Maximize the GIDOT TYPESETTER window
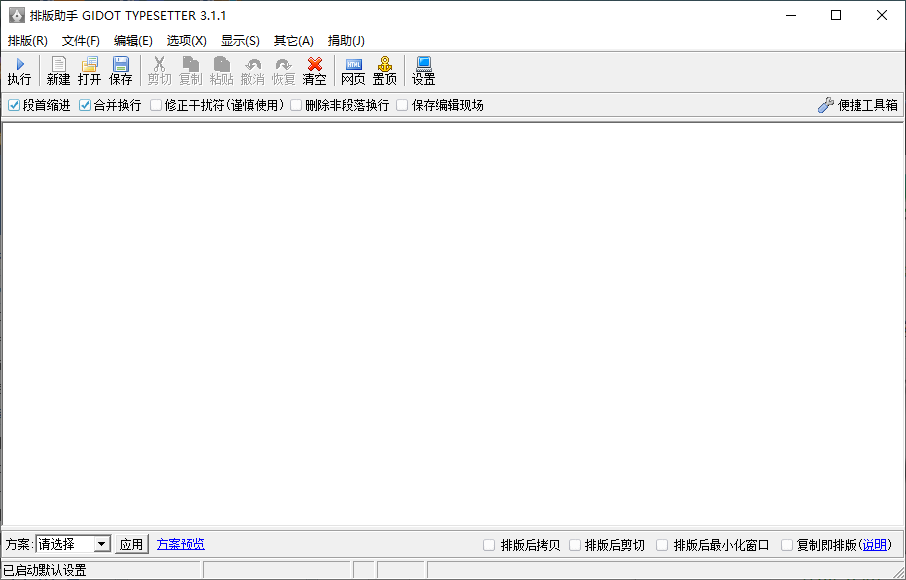906x580 pixels. tap(836, 16)
